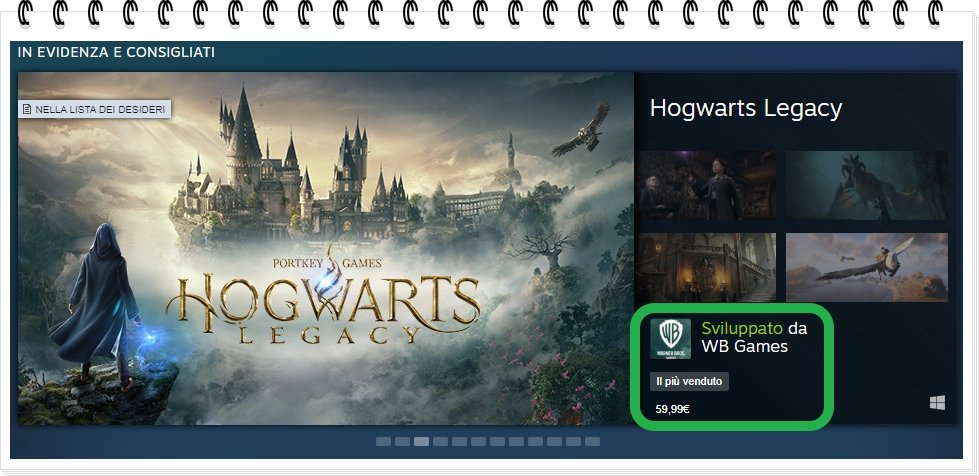979x476 pixels.
Task: Click the wishlist note icon on the banner
Action: [x=27, y=109]
